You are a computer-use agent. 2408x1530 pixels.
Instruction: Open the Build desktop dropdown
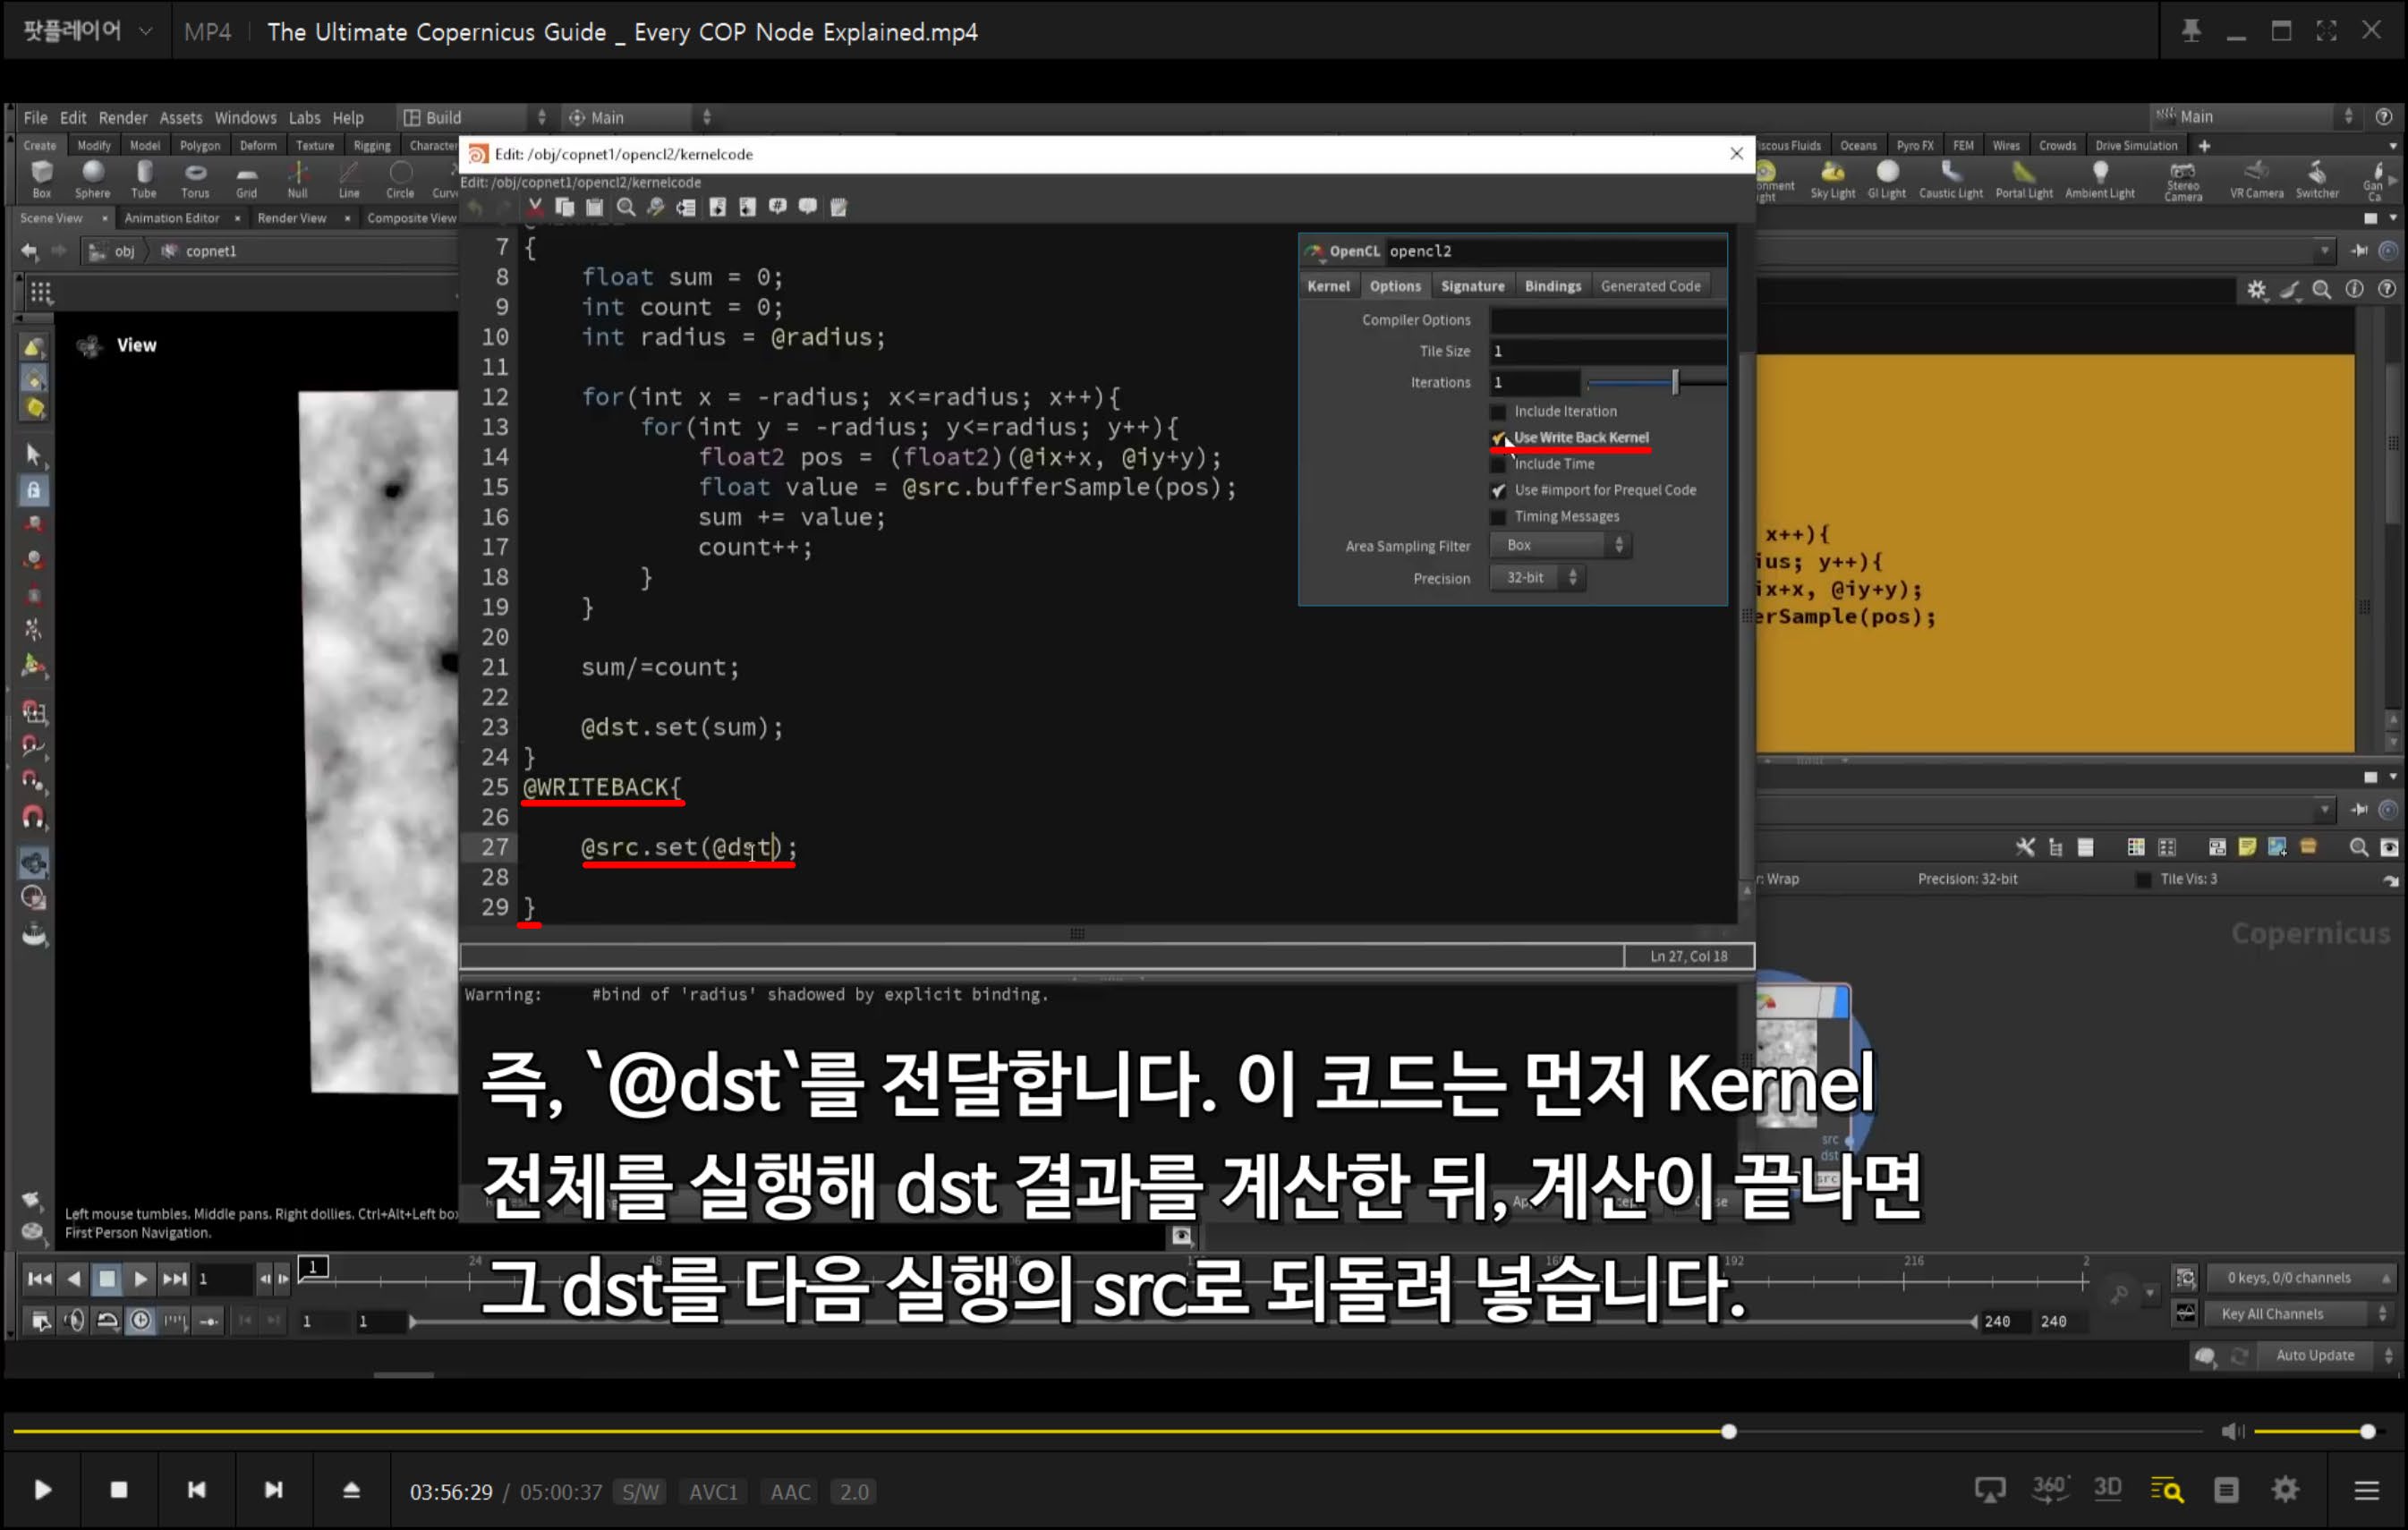(474, 117)
